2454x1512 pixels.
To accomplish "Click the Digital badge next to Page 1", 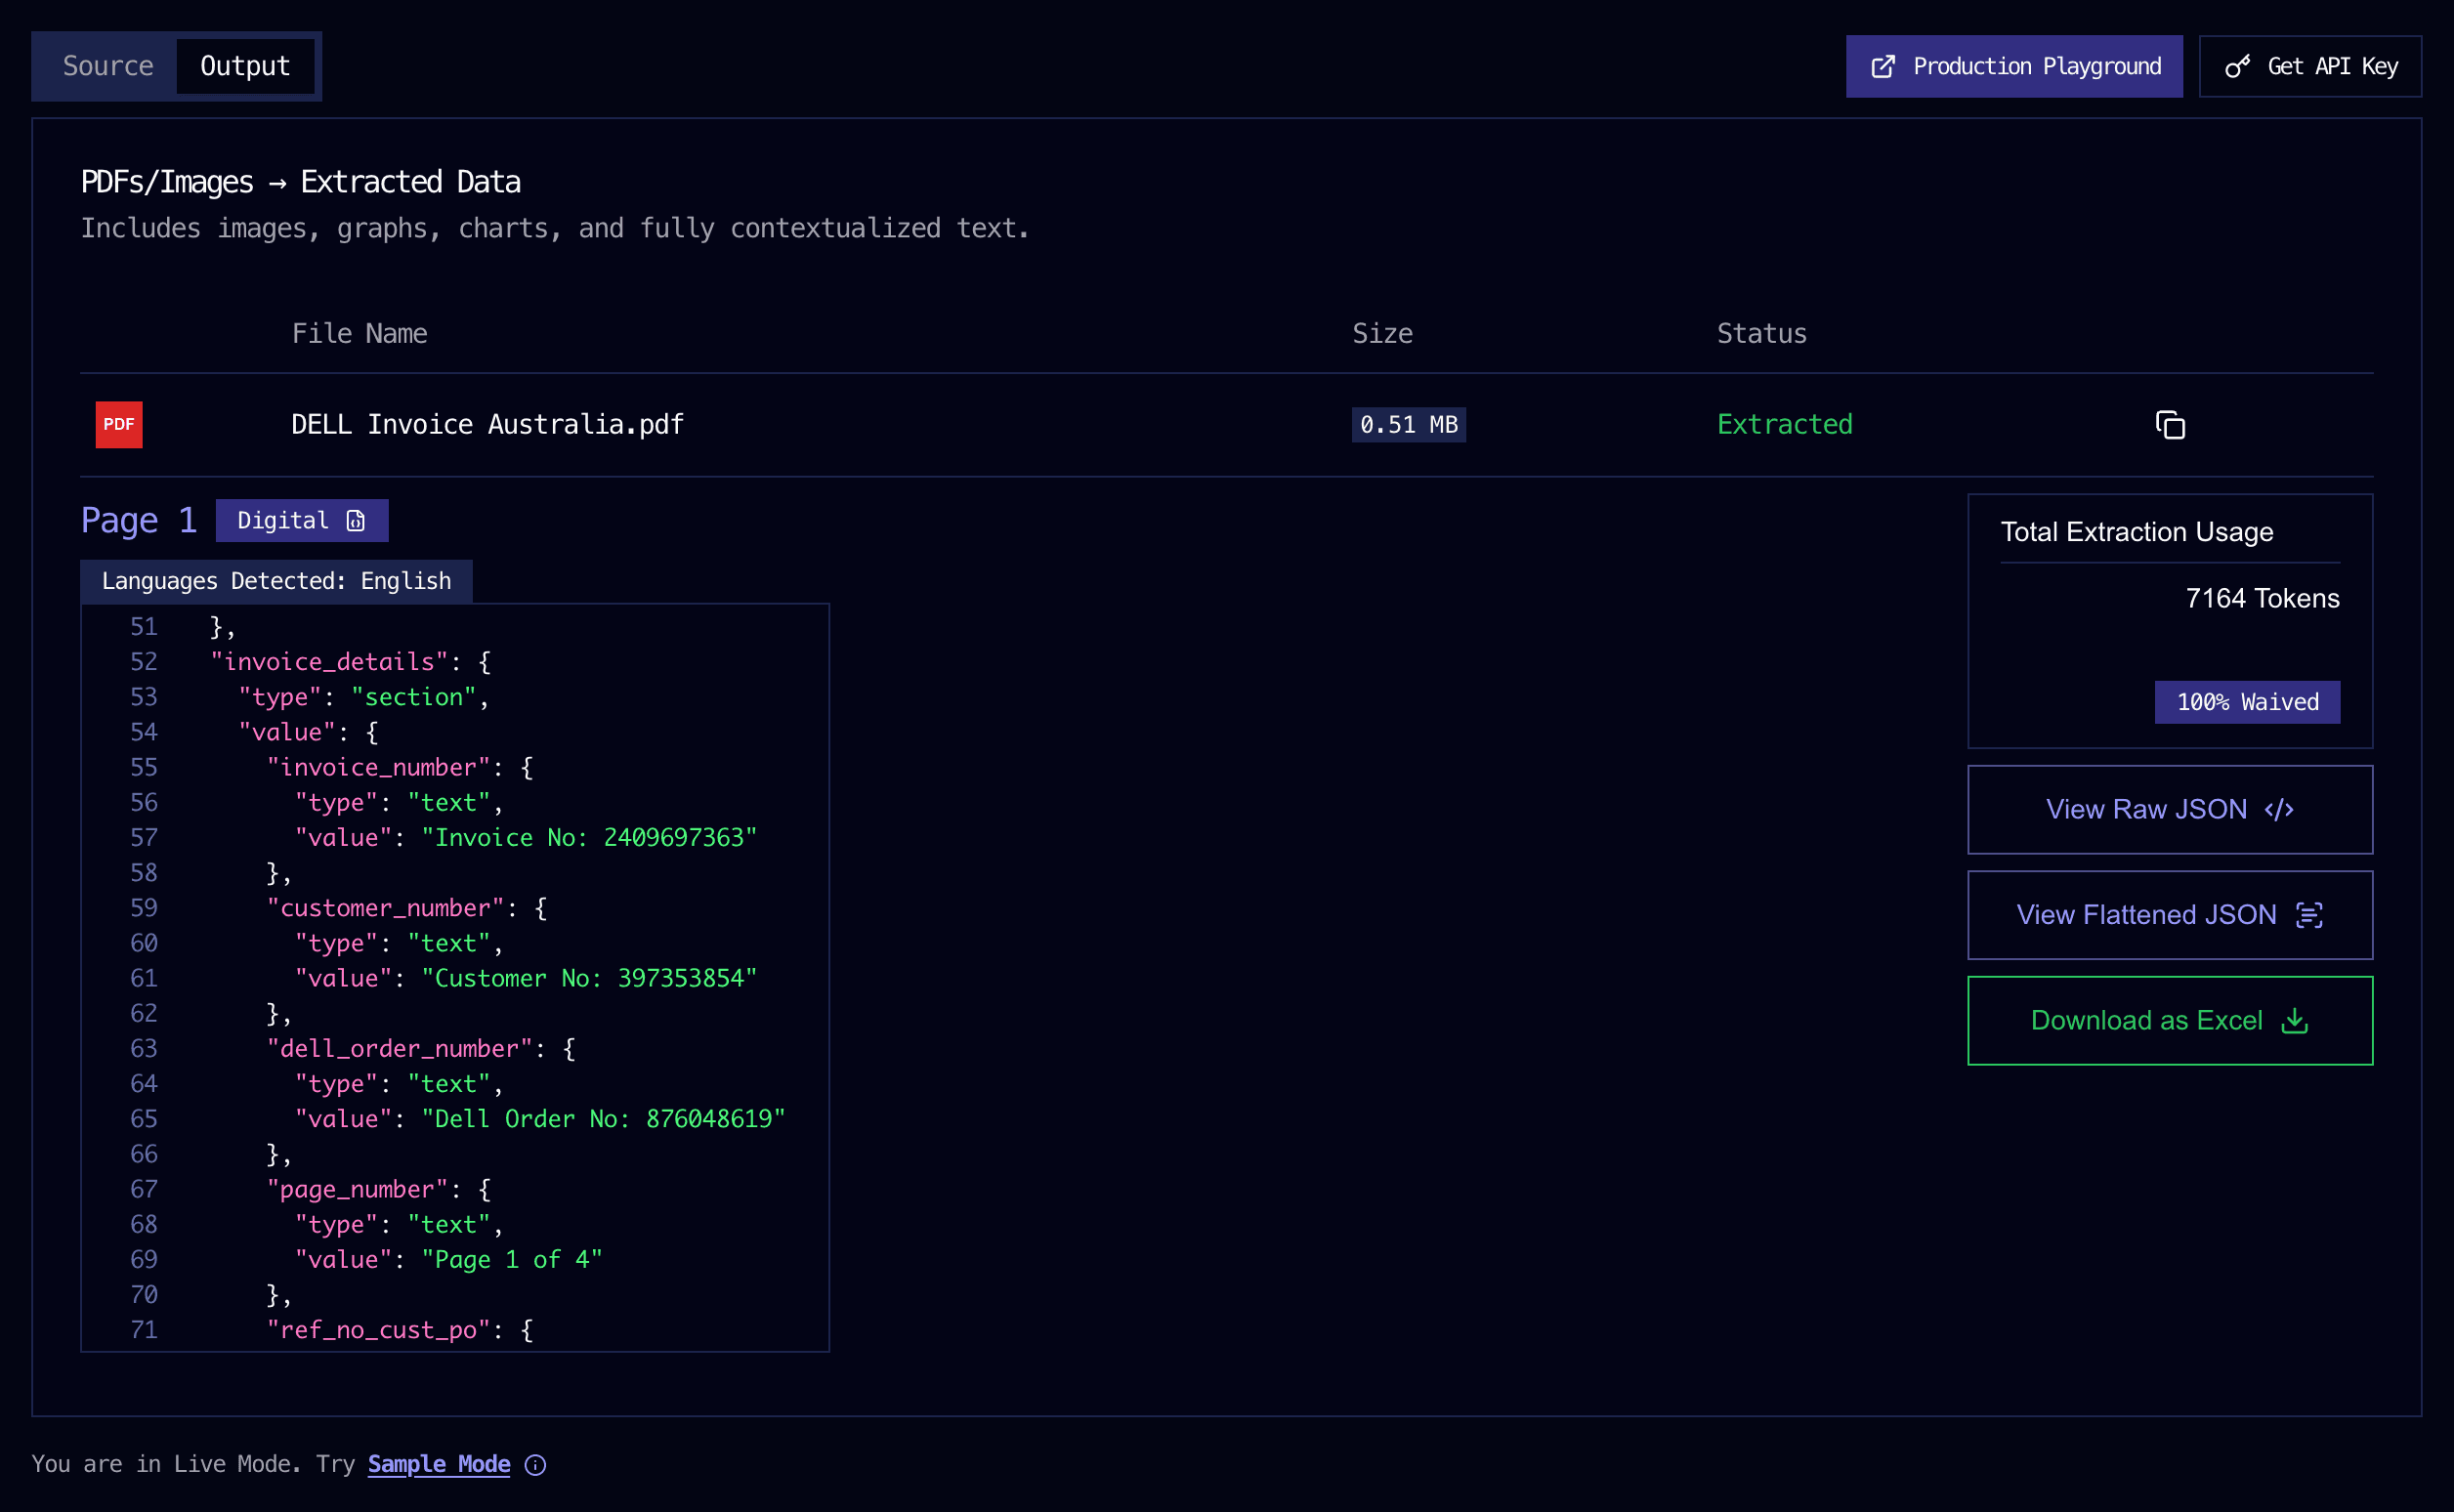I will 301,520.
